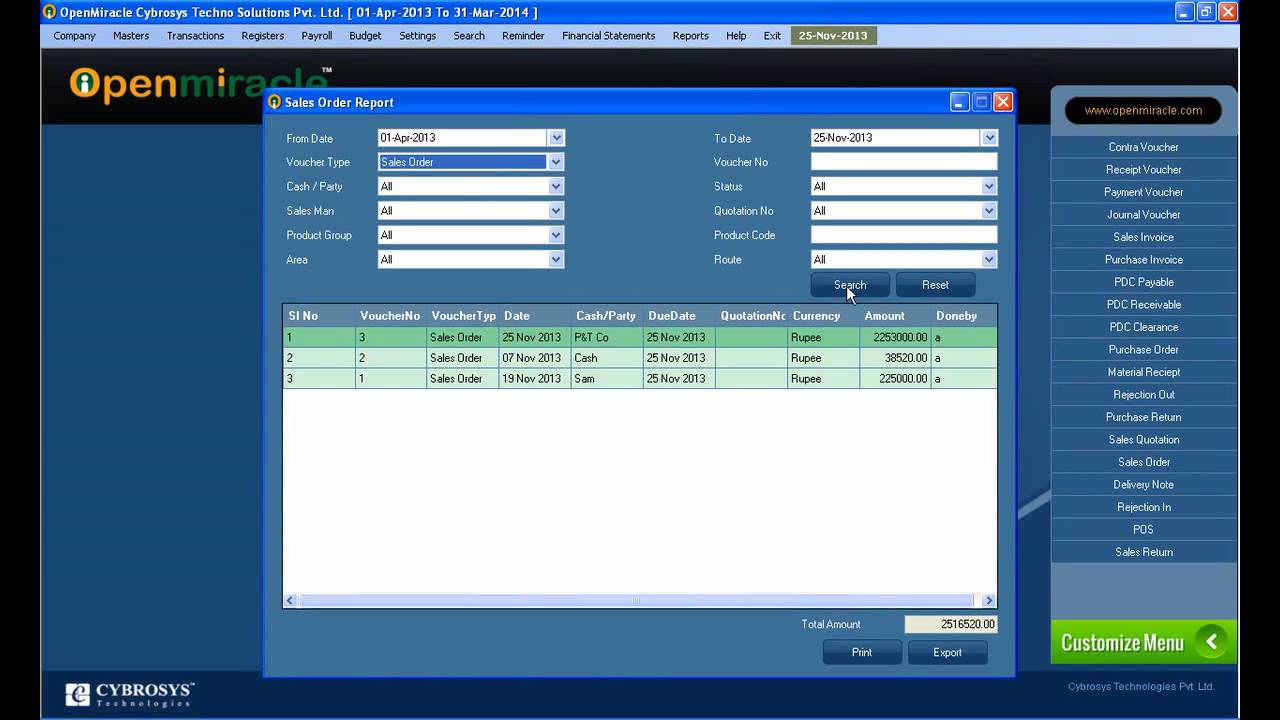Screen dimensions: 1280x720
Task: Click the Customize Menu button
Action: (x=1143, y=642)
